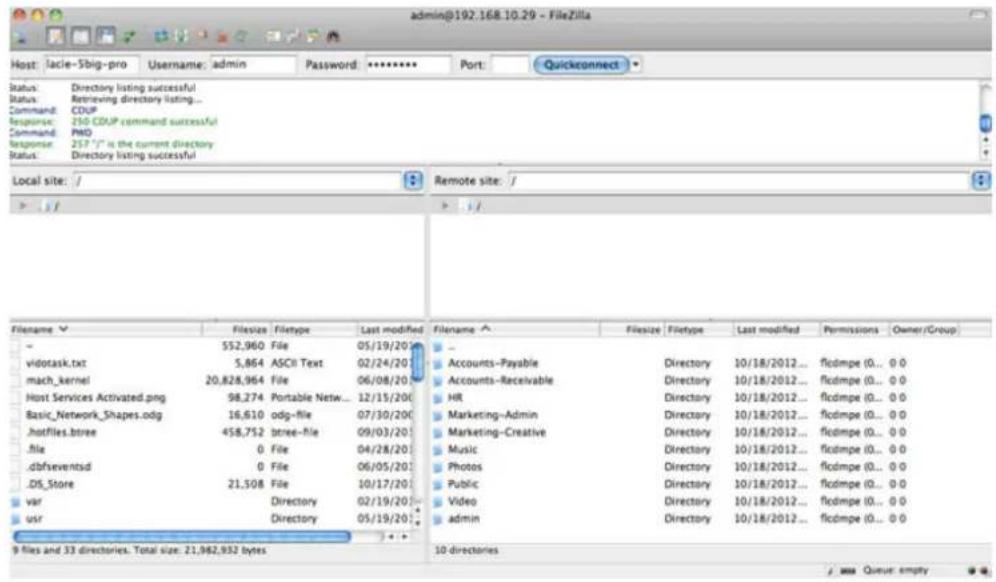Open the Quickconnect history dropdown arrow
This screenshot has width=996, height=582.
click(636, 64)
